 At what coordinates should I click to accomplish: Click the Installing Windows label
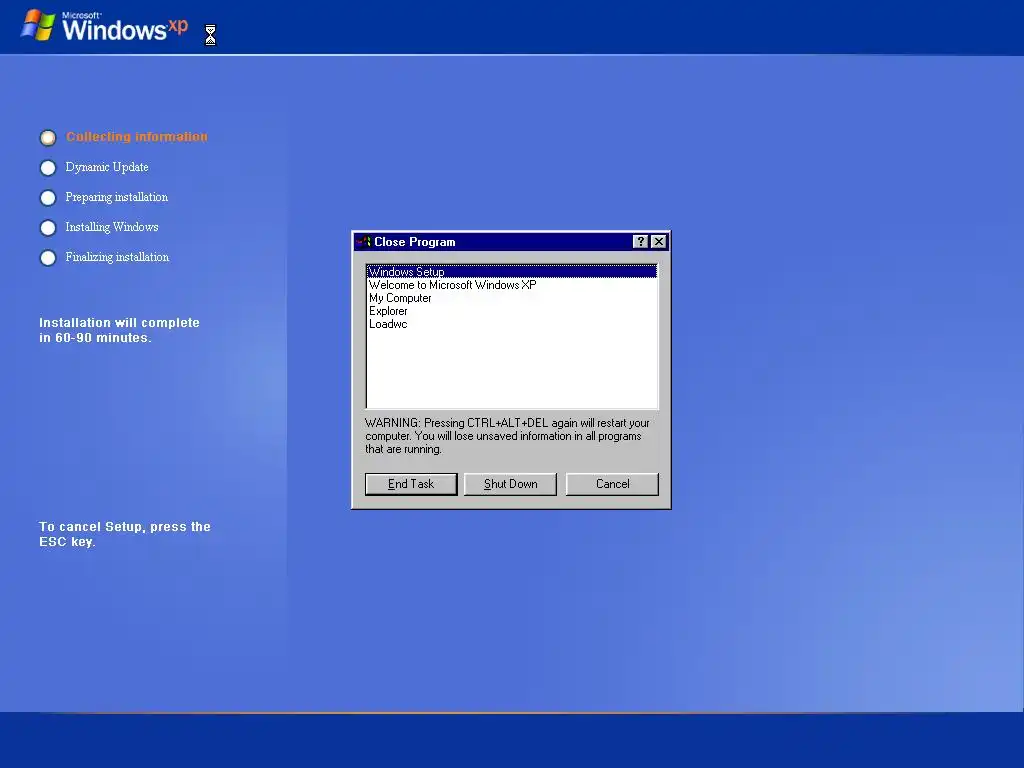[x=112, y=227]
